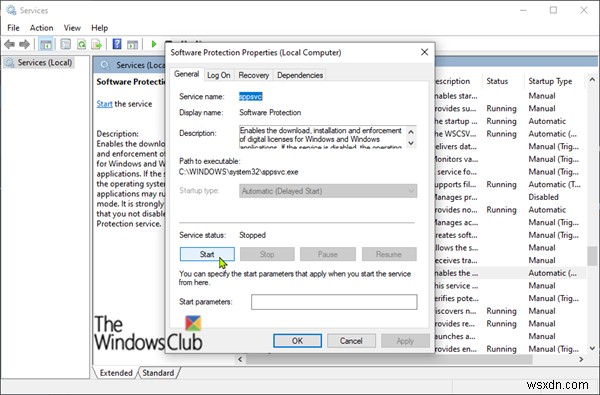This screenshot has width=600, height=395.
Task: Click the Description box's down scroll arrow
Action: [411, 143]
